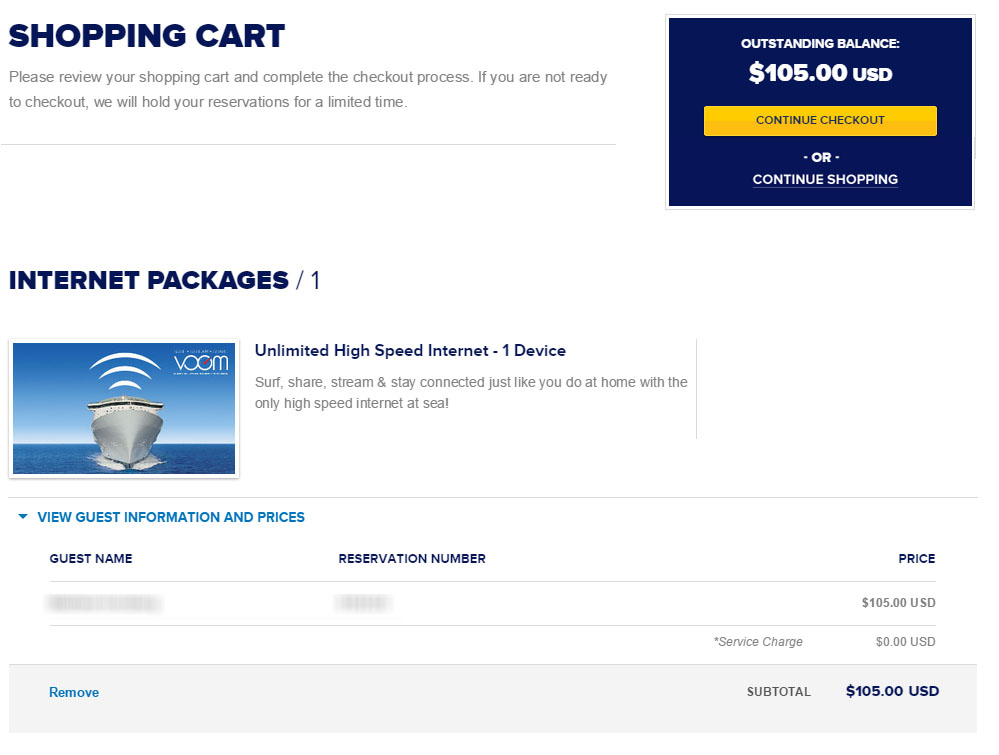
Task: Select the Outstanding Balance $105.00 amount
Action: [x=820, y=73]
